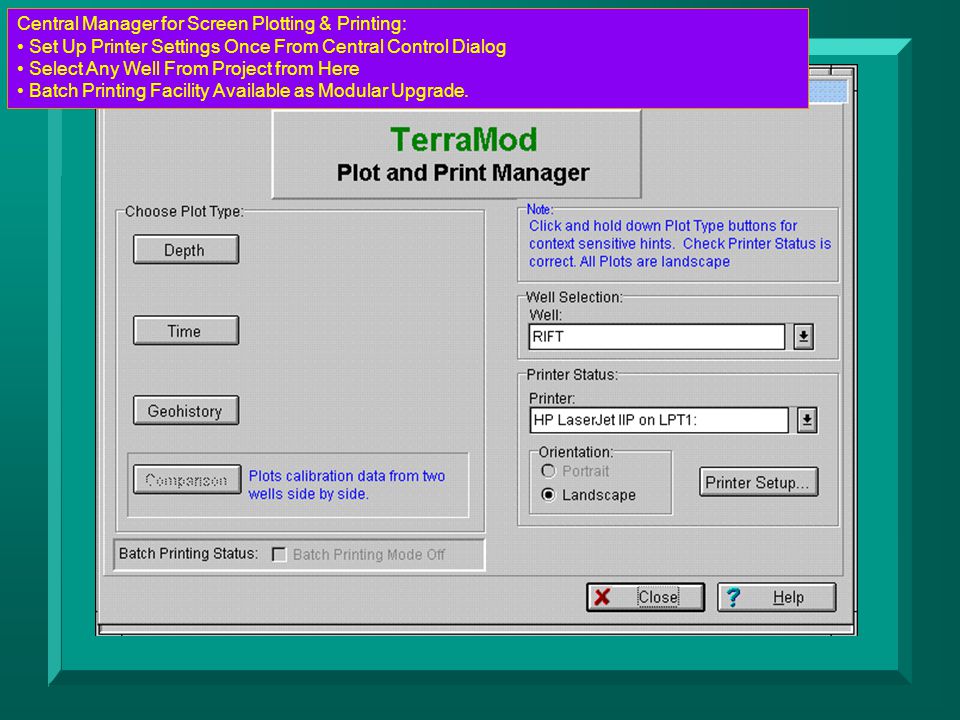Image resolution: width=960 pixels, height=720 pixels.
Task: Toggle the Batch Printing Mode Off checkbox
Action: click(279, 555)
